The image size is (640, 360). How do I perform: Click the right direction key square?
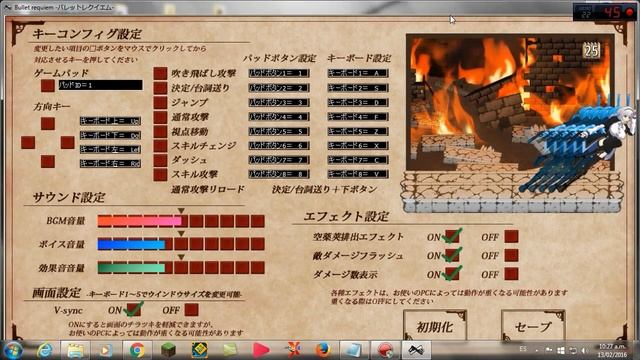pos(67,142)
